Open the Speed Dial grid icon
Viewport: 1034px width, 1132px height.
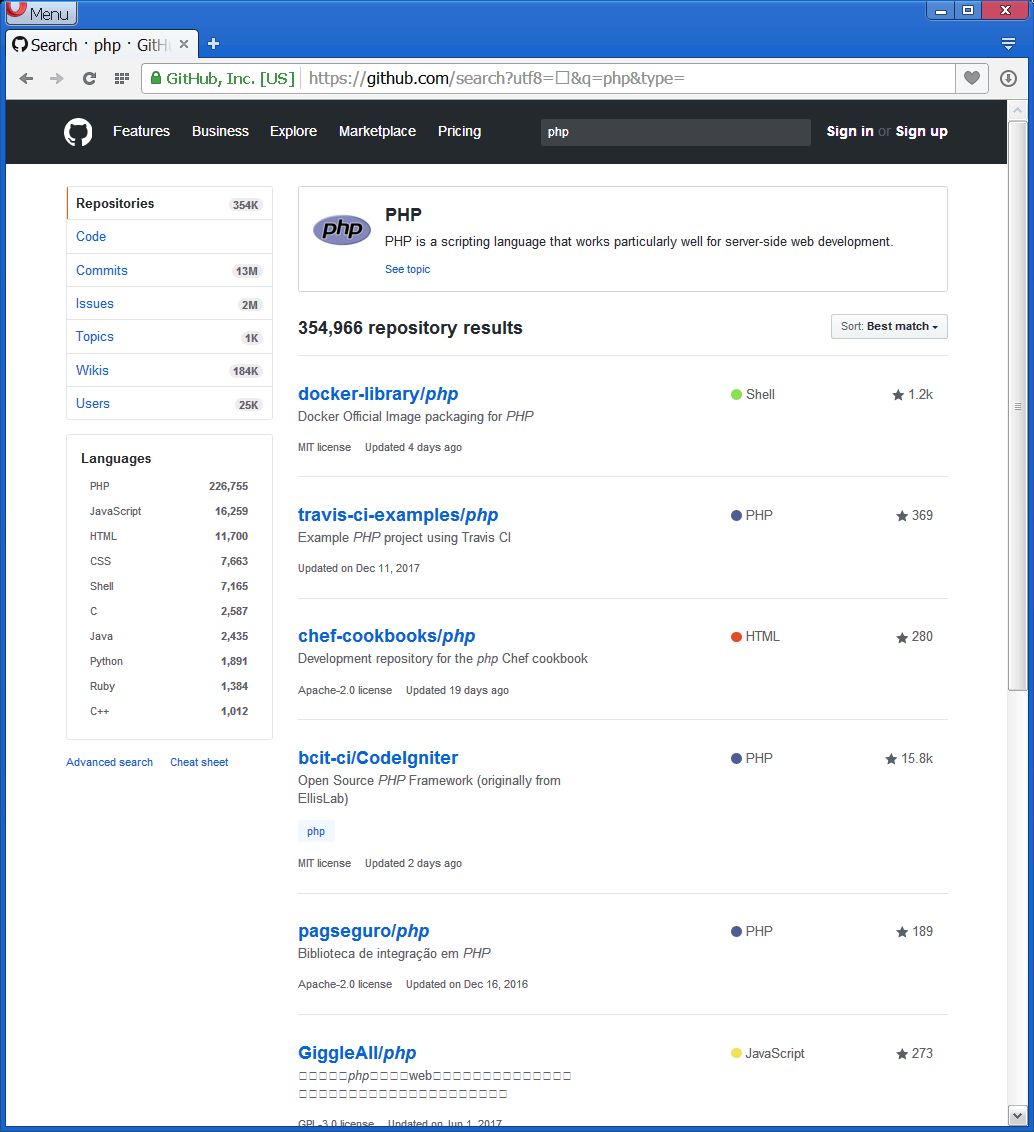coord(121,78)
